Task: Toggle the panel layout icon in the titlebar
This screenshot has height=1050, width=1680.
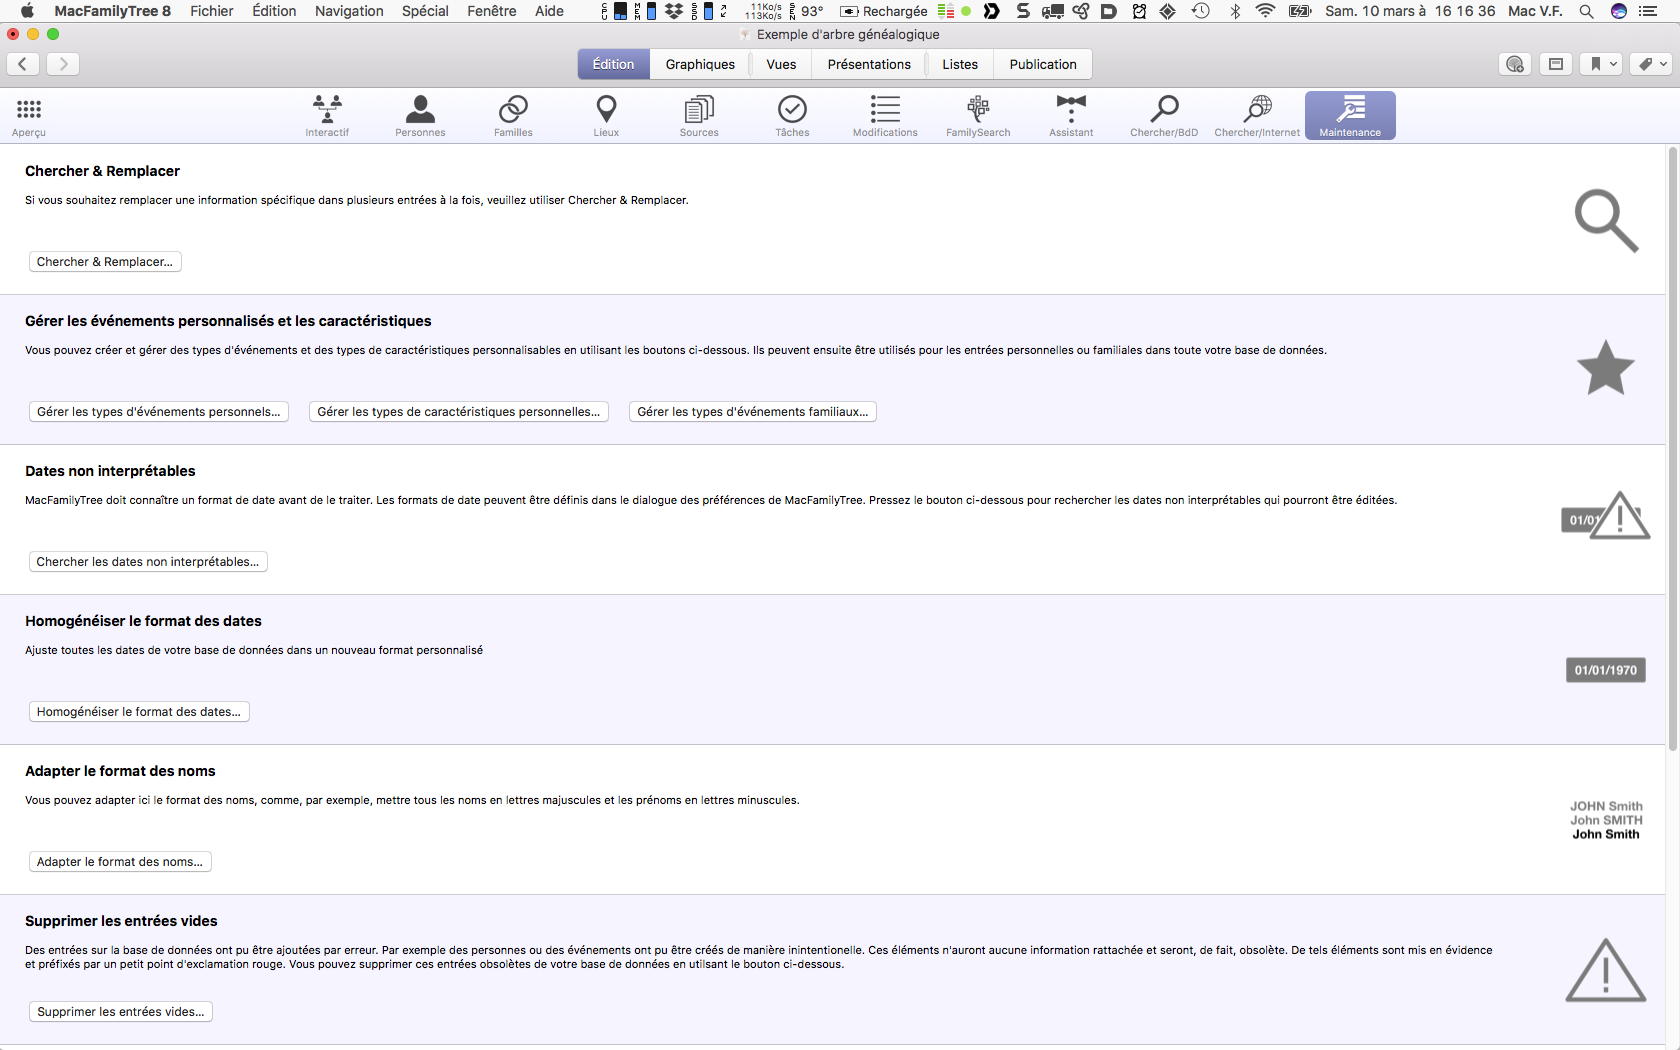Action: pyautogui.click(x=1556, y=64)
